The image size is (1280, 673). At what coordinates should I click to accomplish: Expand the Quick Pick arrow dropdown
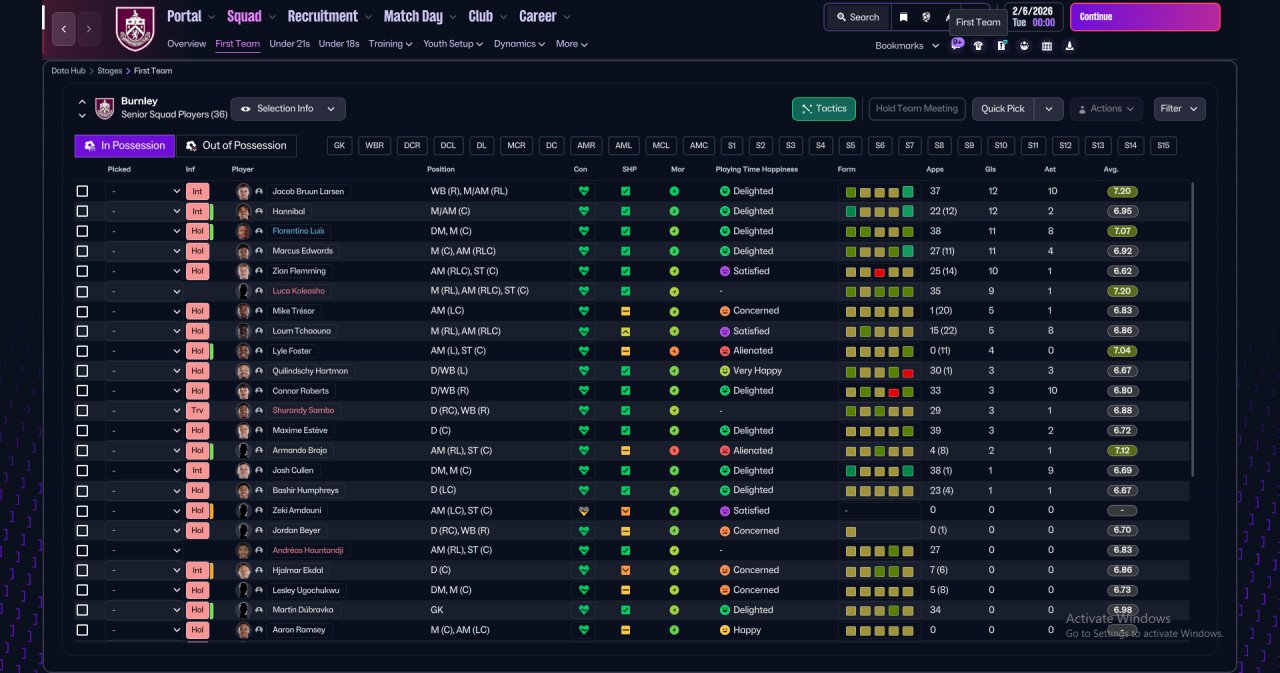(1049, 109)
